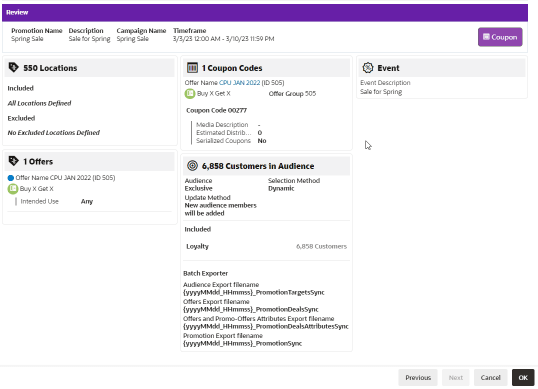Click the blue dot next to Offer Name CPU JAN 2022
This screenshot has height=389, width=538.
point(11,178)
